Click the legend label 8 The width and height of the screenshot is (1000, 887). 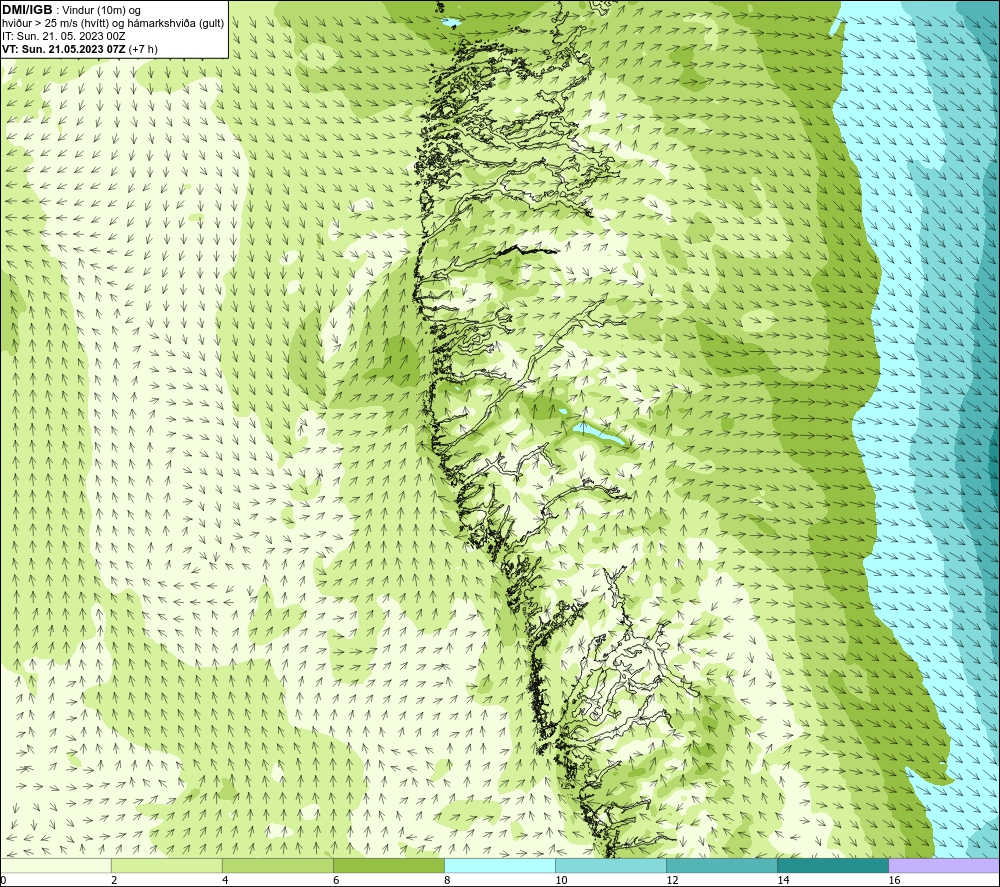(447, 880)
